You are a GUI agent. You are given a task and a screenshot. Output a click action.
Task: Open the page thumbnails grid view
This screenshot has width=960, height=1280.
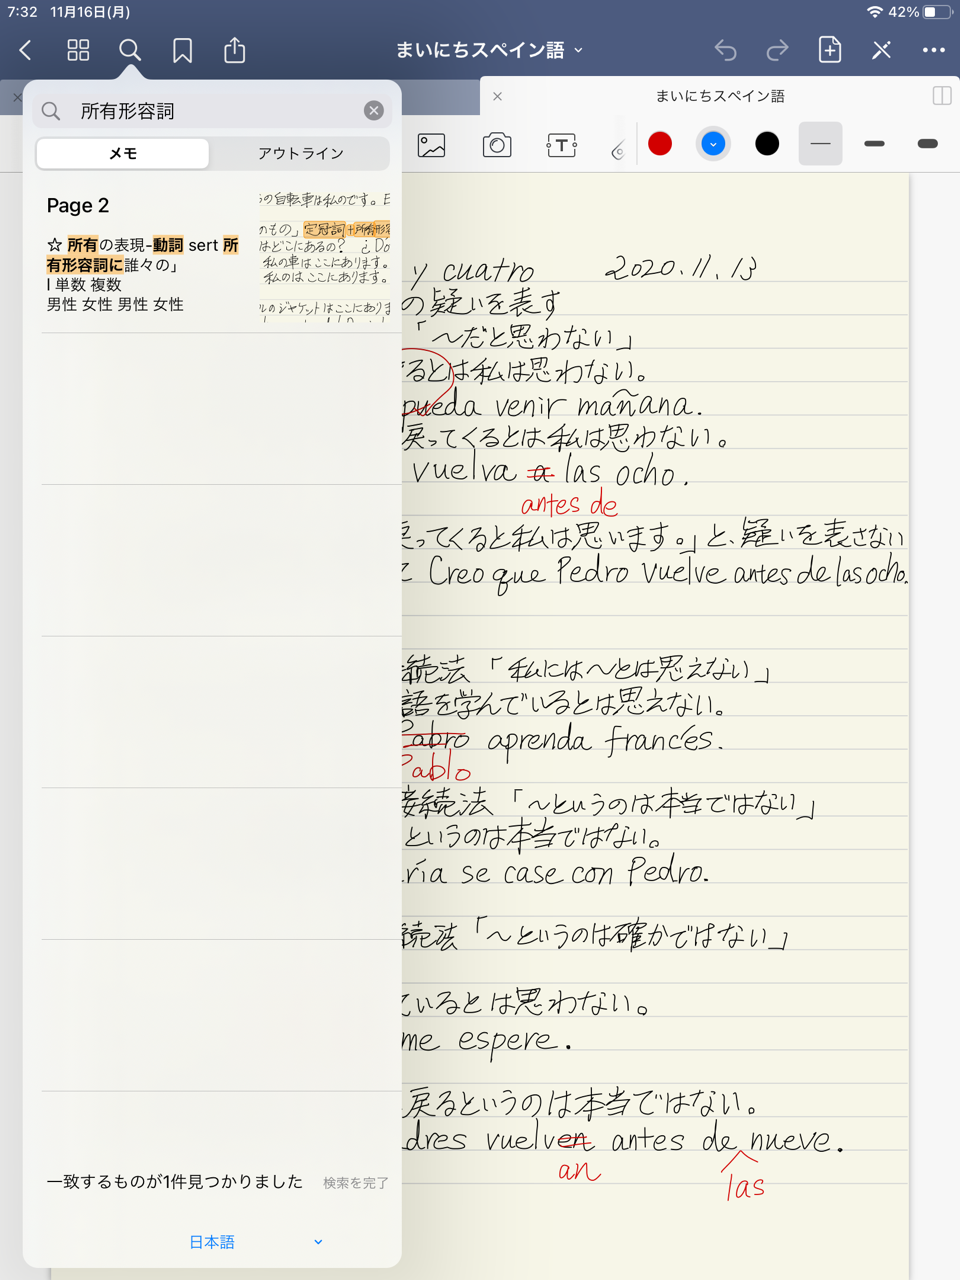click(78, 50)
